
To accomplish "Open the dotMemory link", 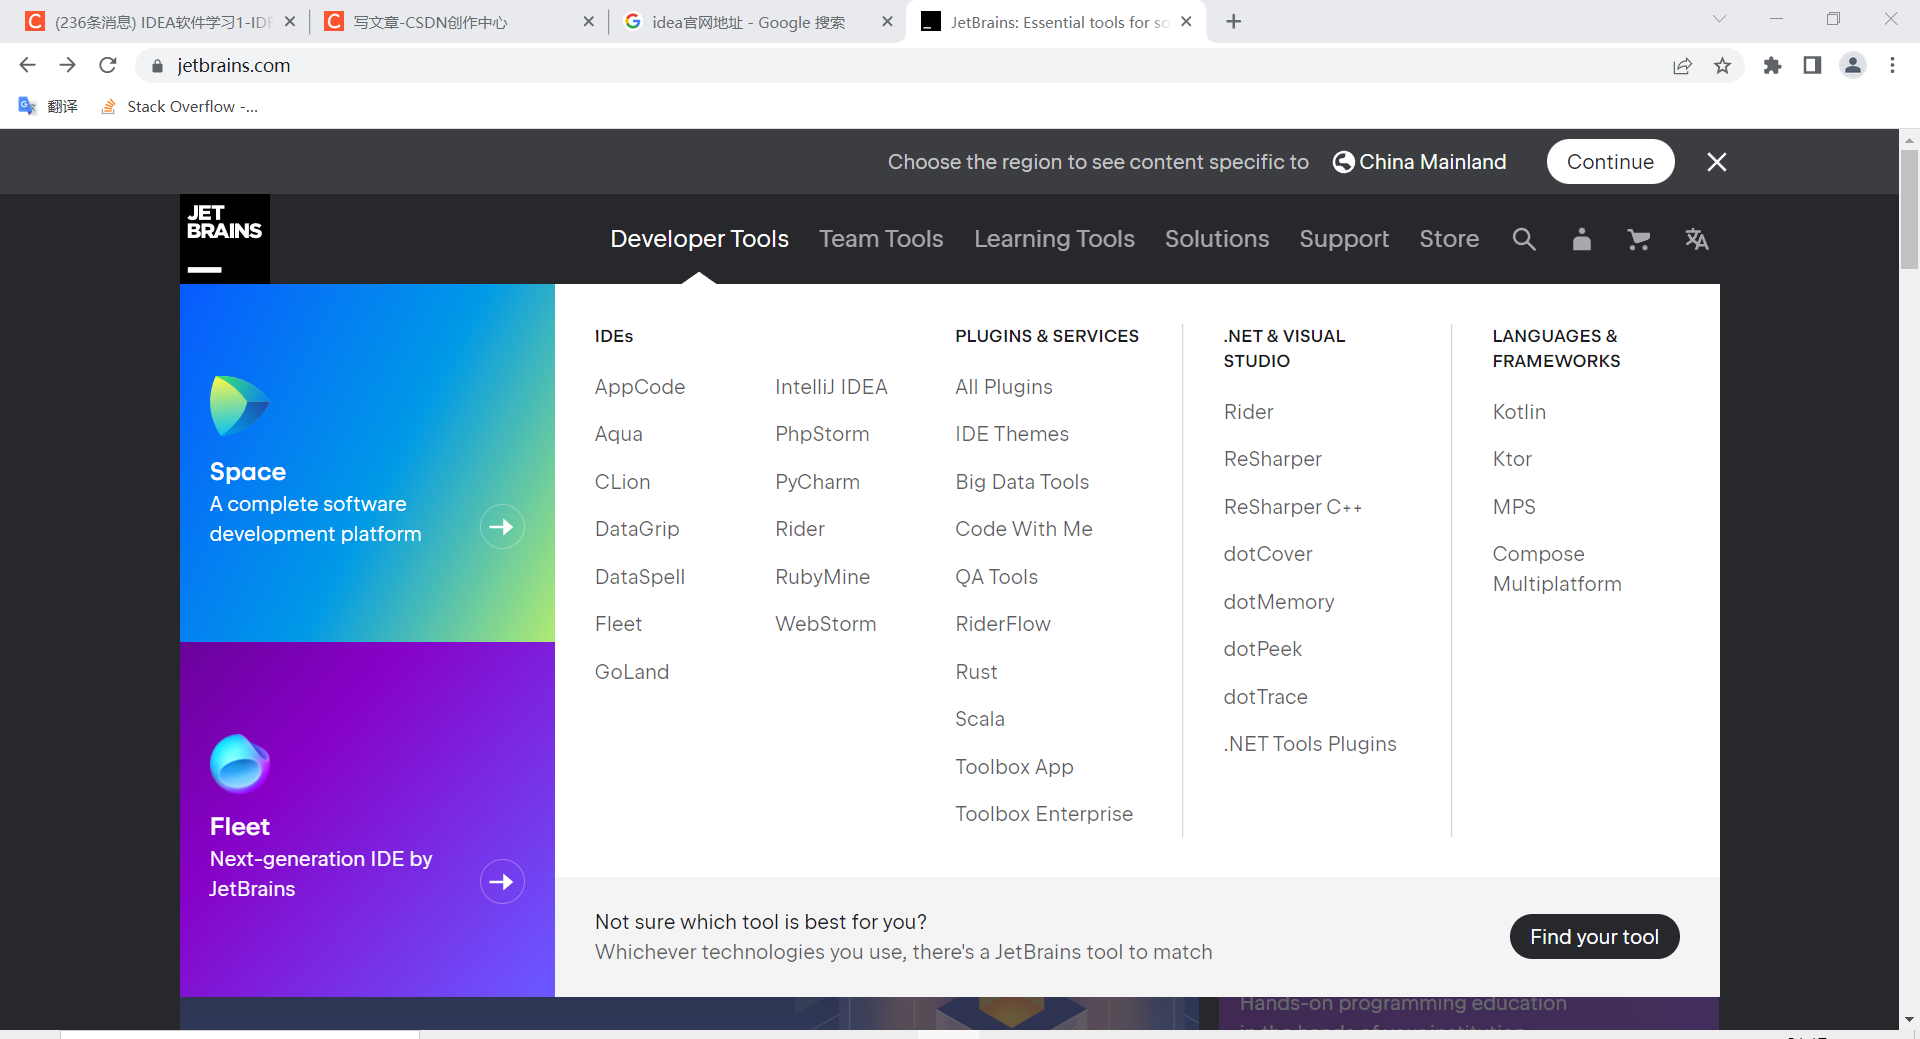I will [1279, 602].
